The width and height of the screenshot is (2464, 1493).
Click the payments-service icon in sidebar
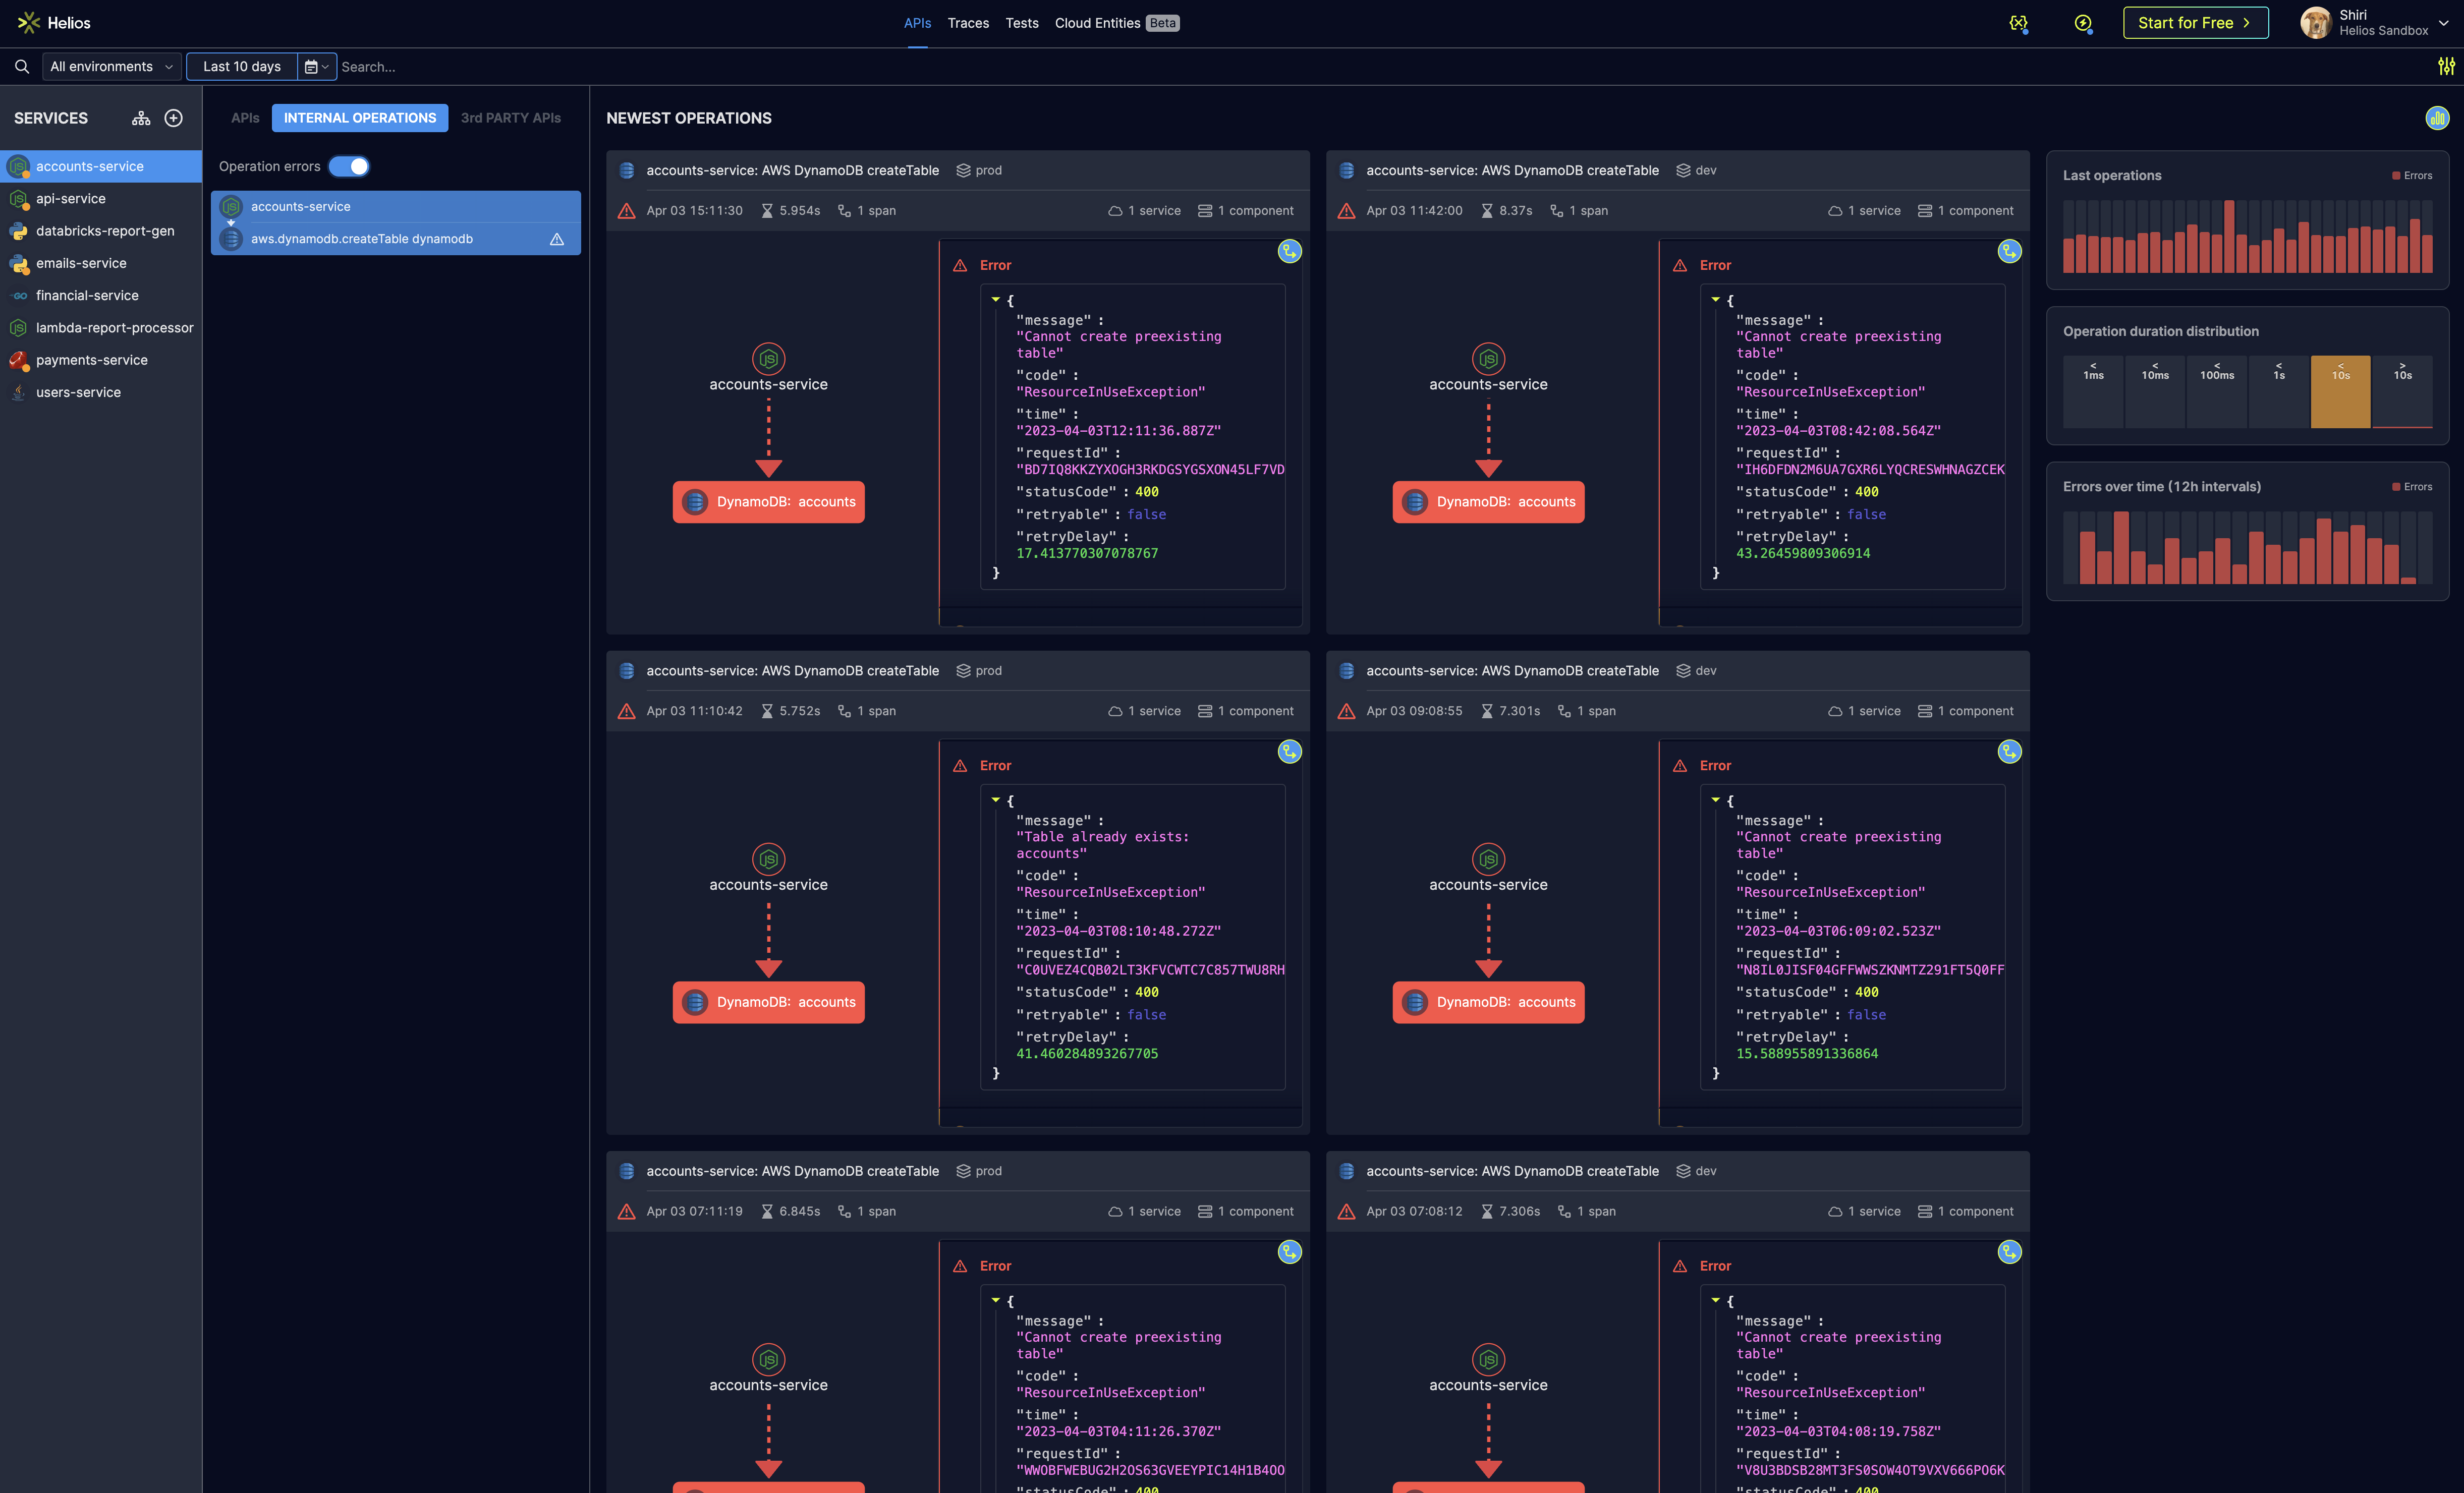click(x=18, y=360)
